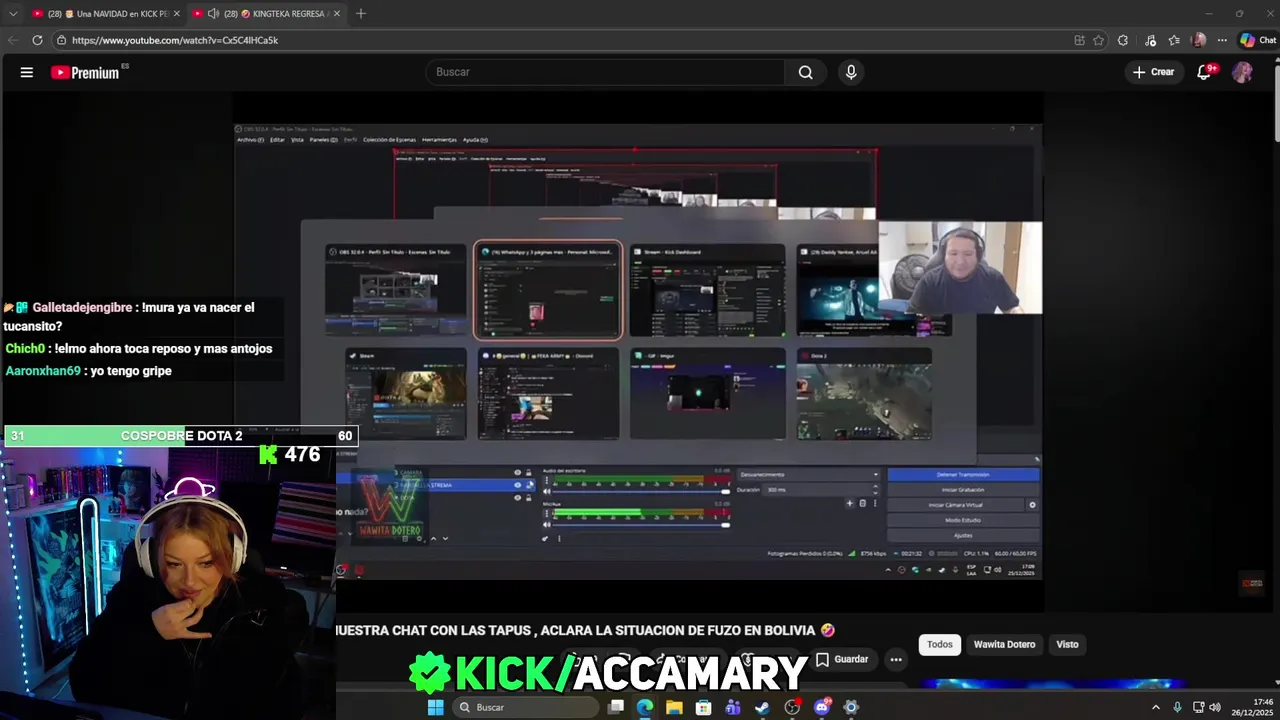The image size is (1280, 720).
Task: Click Detener Transmisión in the video's OBS
Action: [x=962, y=475]
